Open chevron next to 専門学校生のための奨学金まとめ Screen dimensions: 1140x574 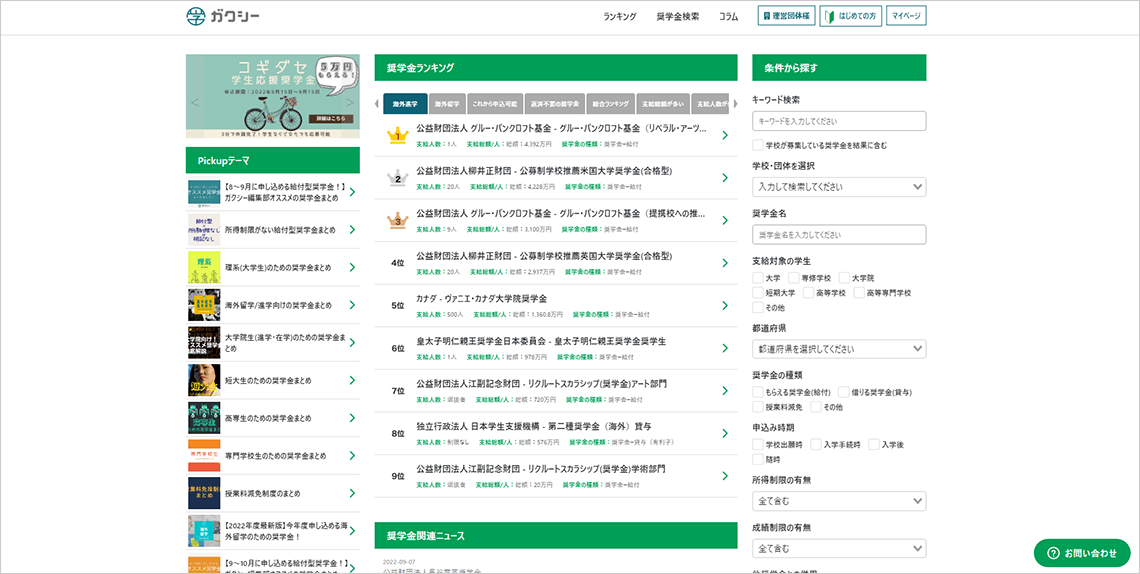point(352,456)
